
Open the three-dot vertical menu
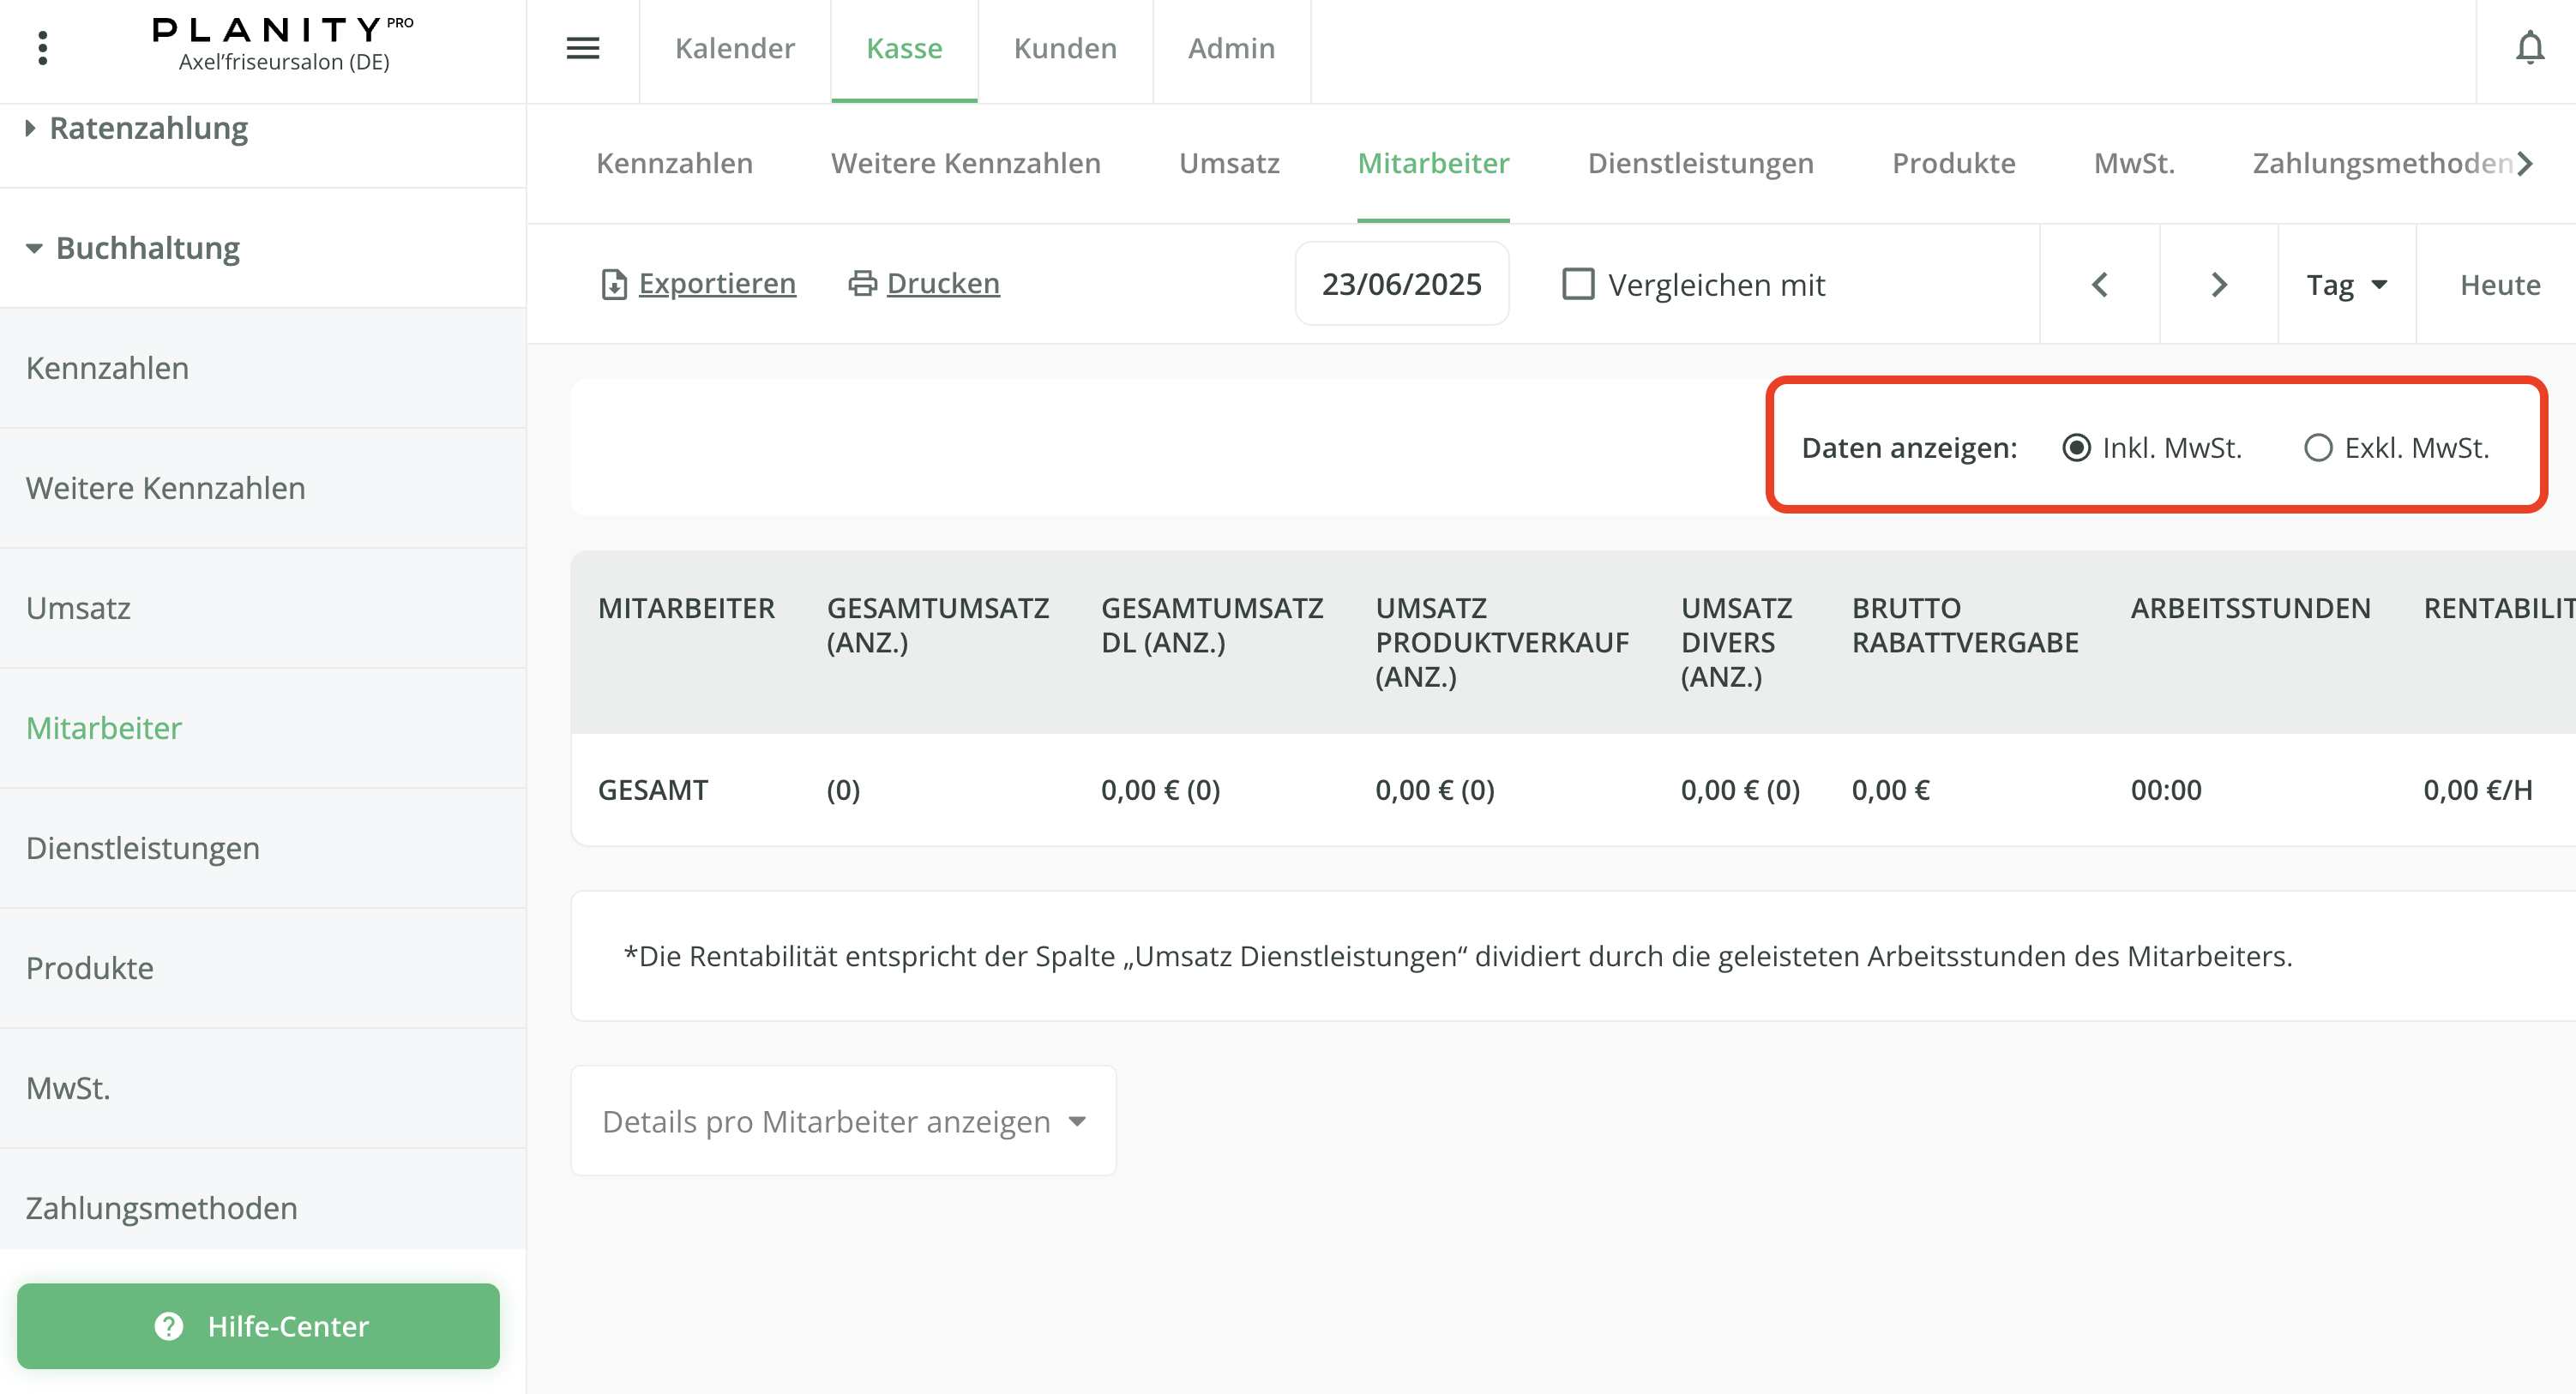[x=42, y=47]
